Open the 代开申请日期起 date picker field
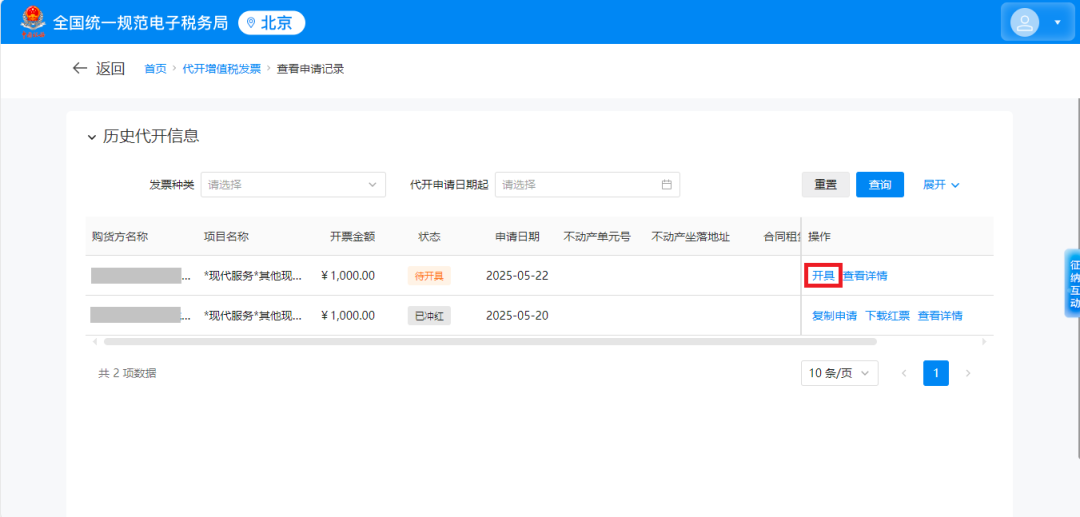This screenshot has height=517, width=1080. coord(588,184)
